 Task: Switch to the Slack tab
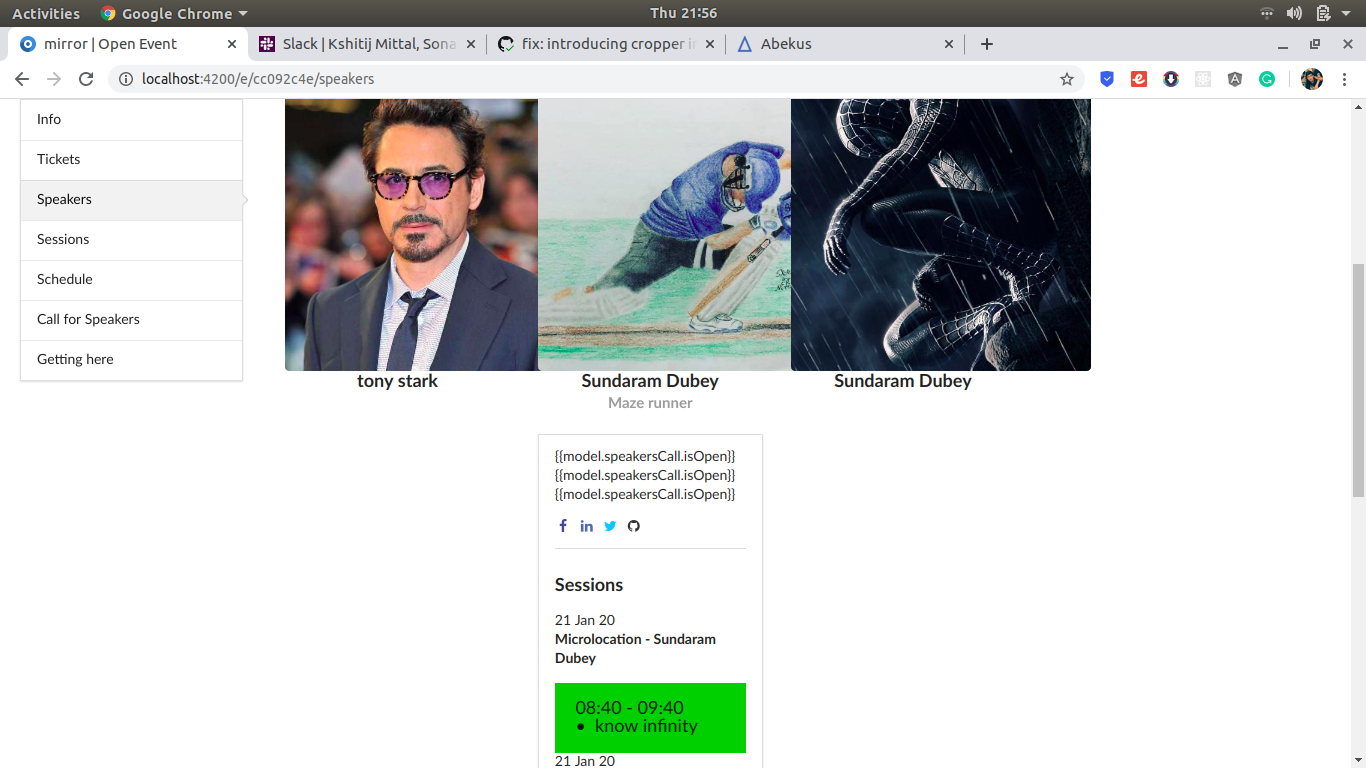[369, 44]
